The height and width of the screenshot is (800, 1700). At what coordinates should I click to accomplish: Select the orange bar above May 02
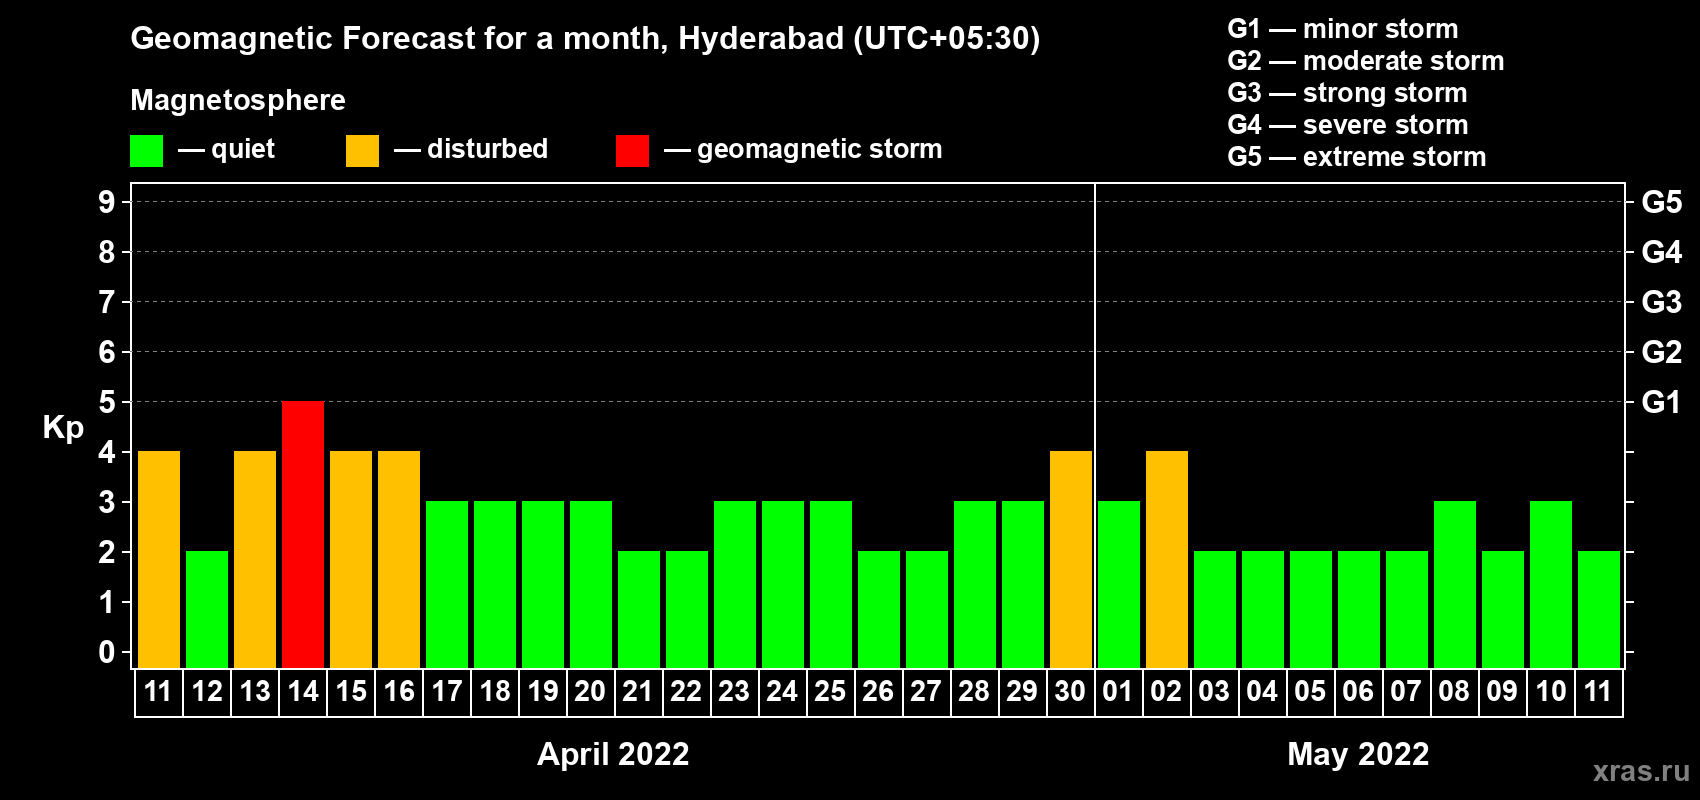coord(1167,559)
